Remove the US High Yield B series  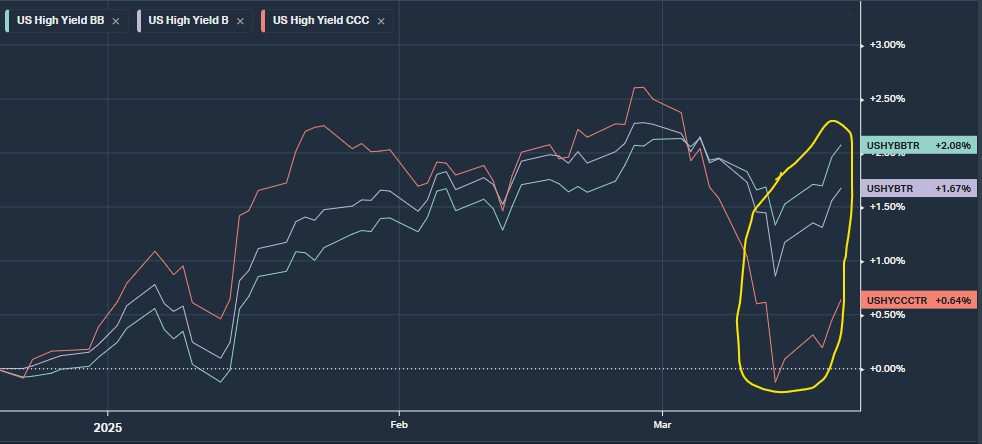(x=240, y=20)
